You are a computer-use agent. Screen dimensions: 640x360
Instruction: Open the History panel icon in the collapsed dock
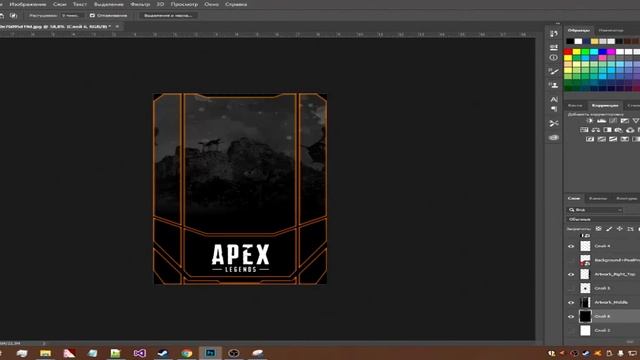tap(554, 34)
